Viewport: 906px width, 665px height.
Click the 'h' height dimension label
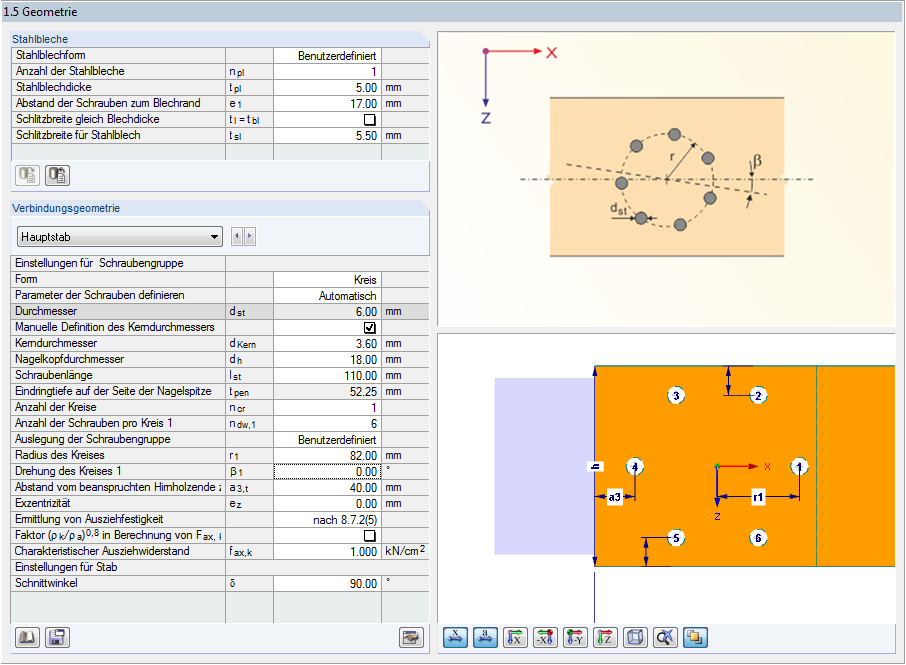pyautogui.click(x=595, y=467)
